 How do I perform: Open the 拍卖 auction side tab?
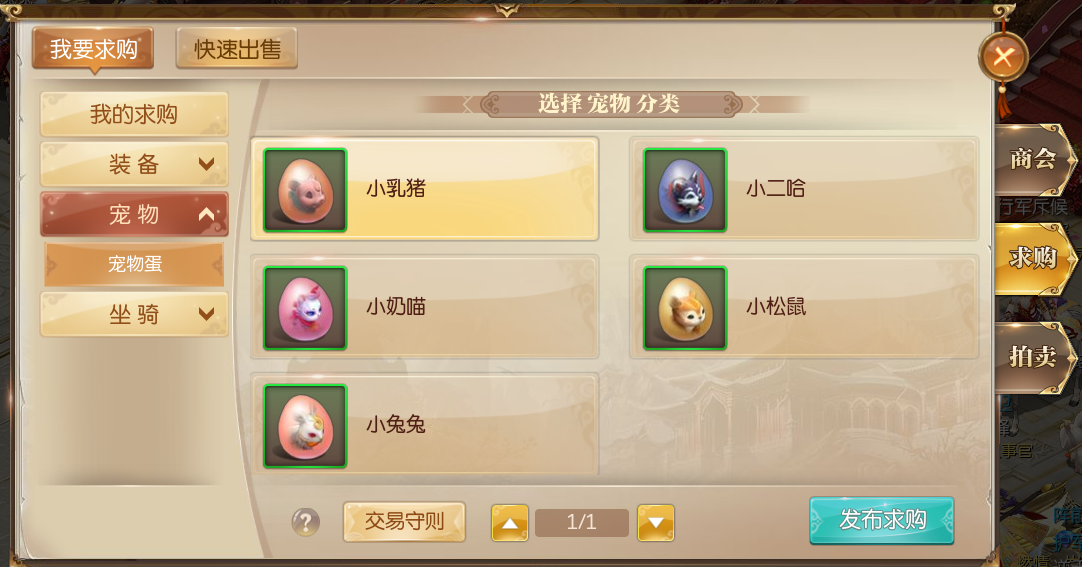[1033, 357]
